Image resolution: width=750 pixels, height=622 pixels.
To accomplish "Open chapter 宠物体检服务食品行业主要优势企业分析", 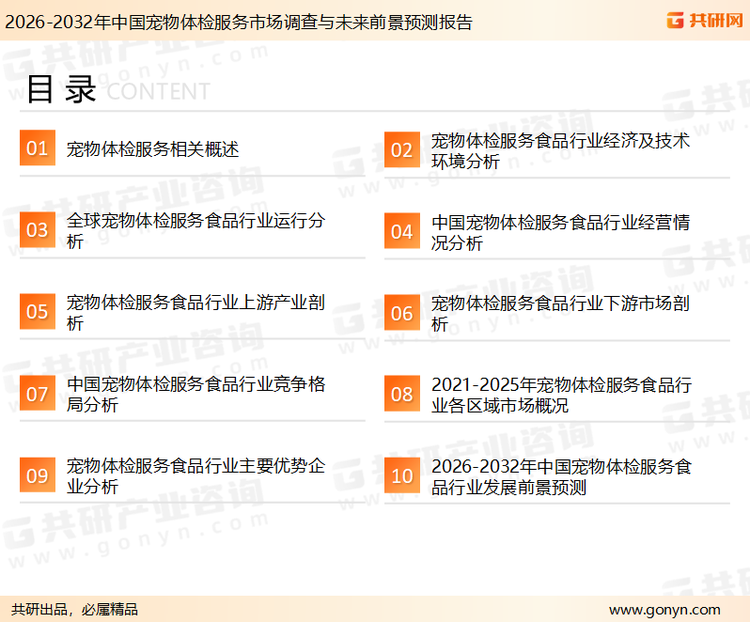I will pos(196,476).
